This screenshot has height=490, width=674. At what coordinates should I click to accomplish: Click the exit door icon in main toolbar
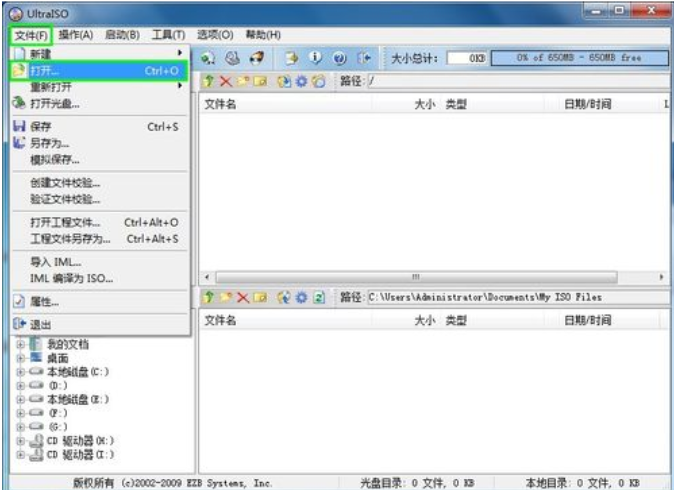click(364, 58)
